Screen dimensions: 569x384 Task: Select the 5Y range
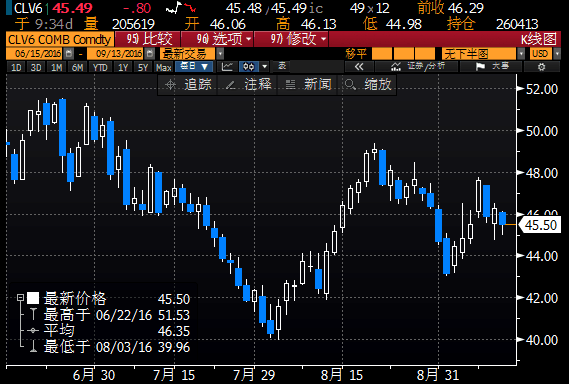pyautogui.click(x=143, y=67)
